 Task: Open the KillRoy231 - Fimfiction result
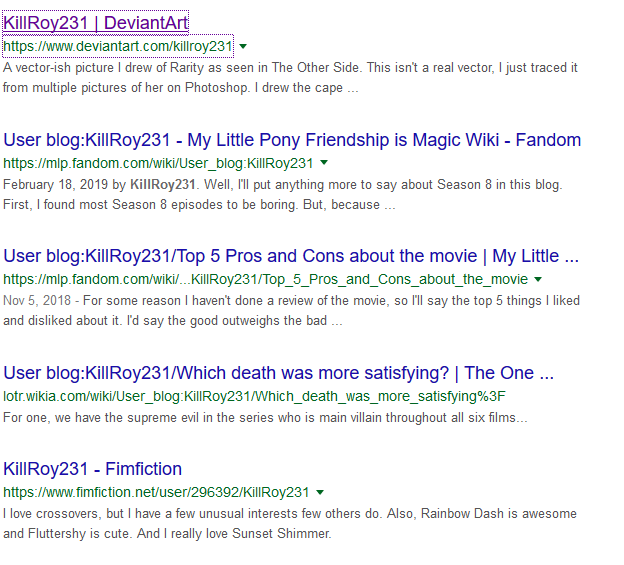tap(92, 469)
